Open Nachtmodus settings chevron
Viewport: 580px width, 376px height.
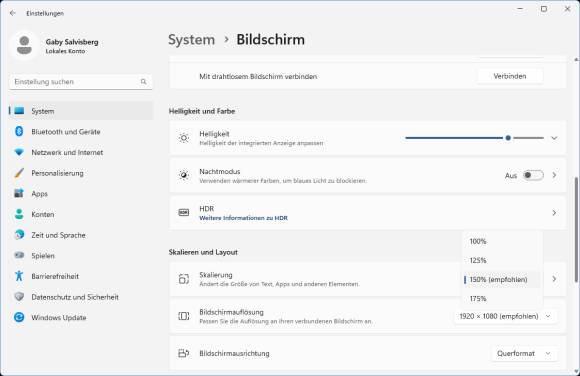[554, 175]
